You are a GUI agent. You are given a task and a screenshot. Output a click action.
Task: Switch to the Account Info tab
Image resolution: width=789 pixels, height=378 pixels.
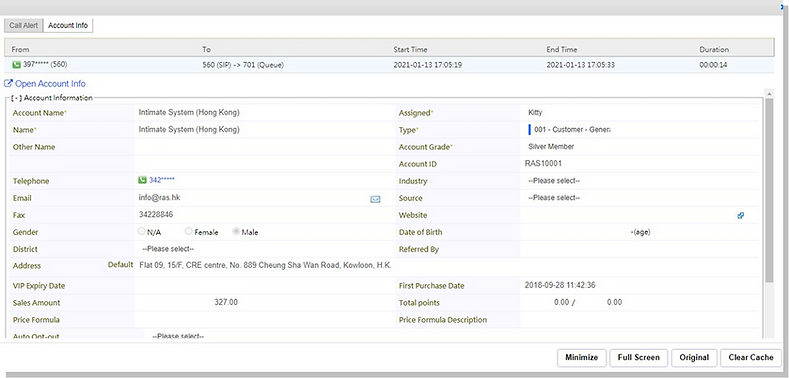68,25
